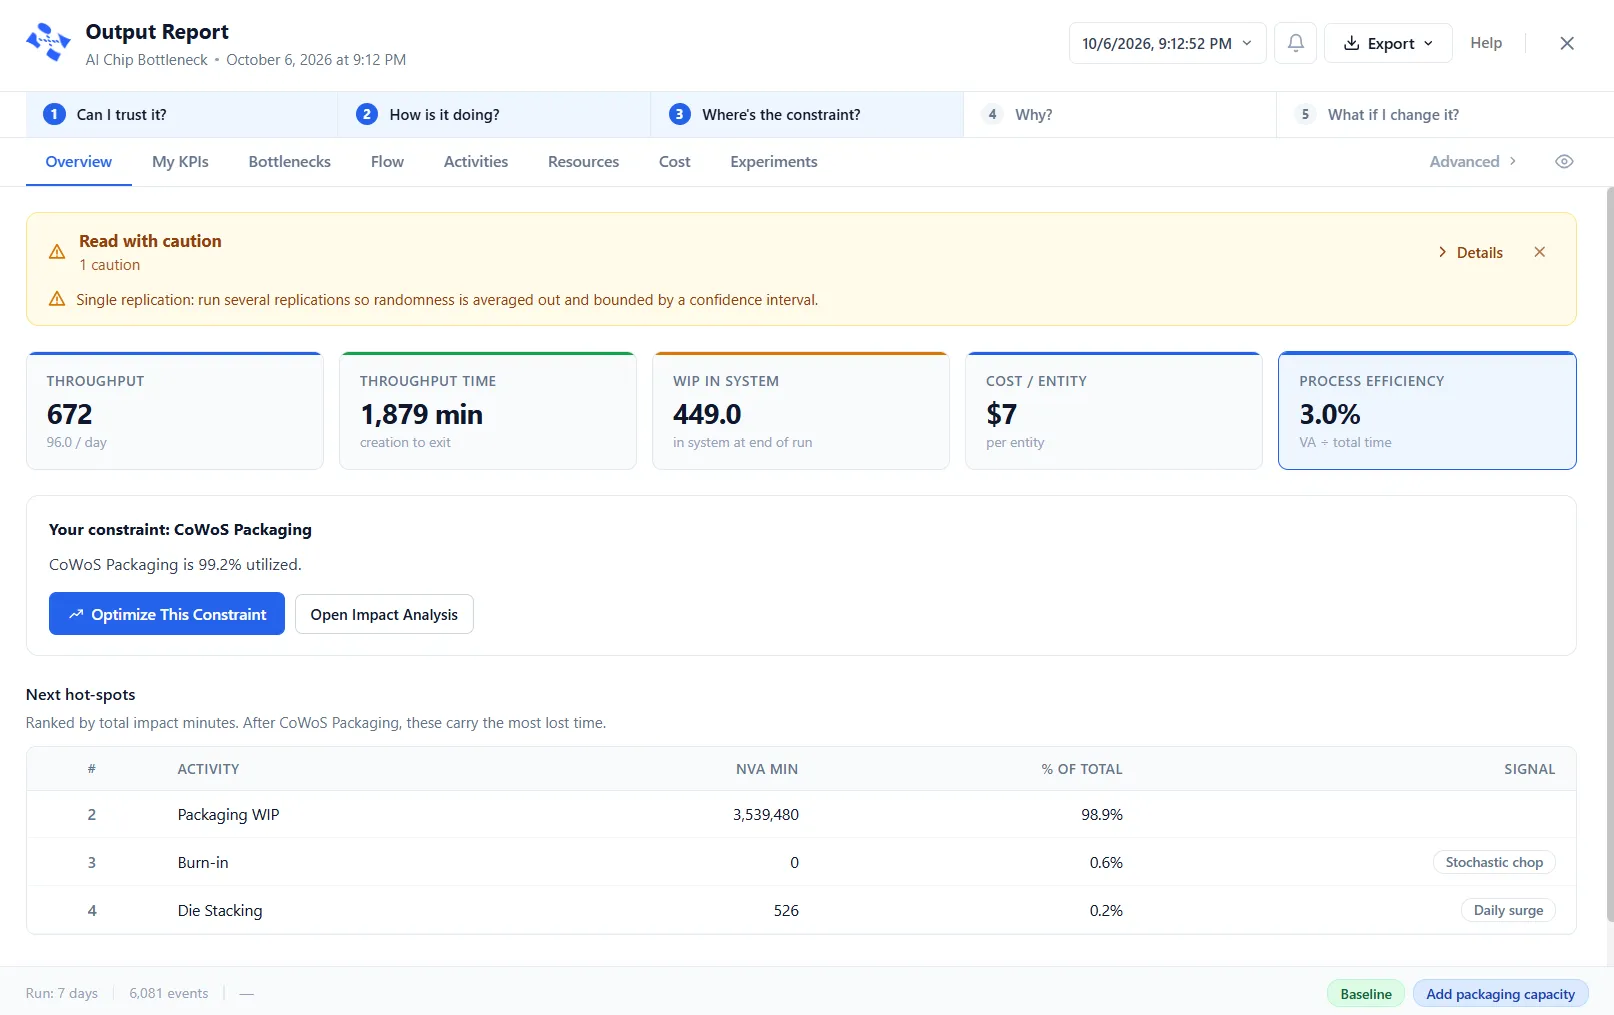This screenshot has height=1015, width=1614.
Task: Go to step 4 Why?
Action: coord(1120,114)
